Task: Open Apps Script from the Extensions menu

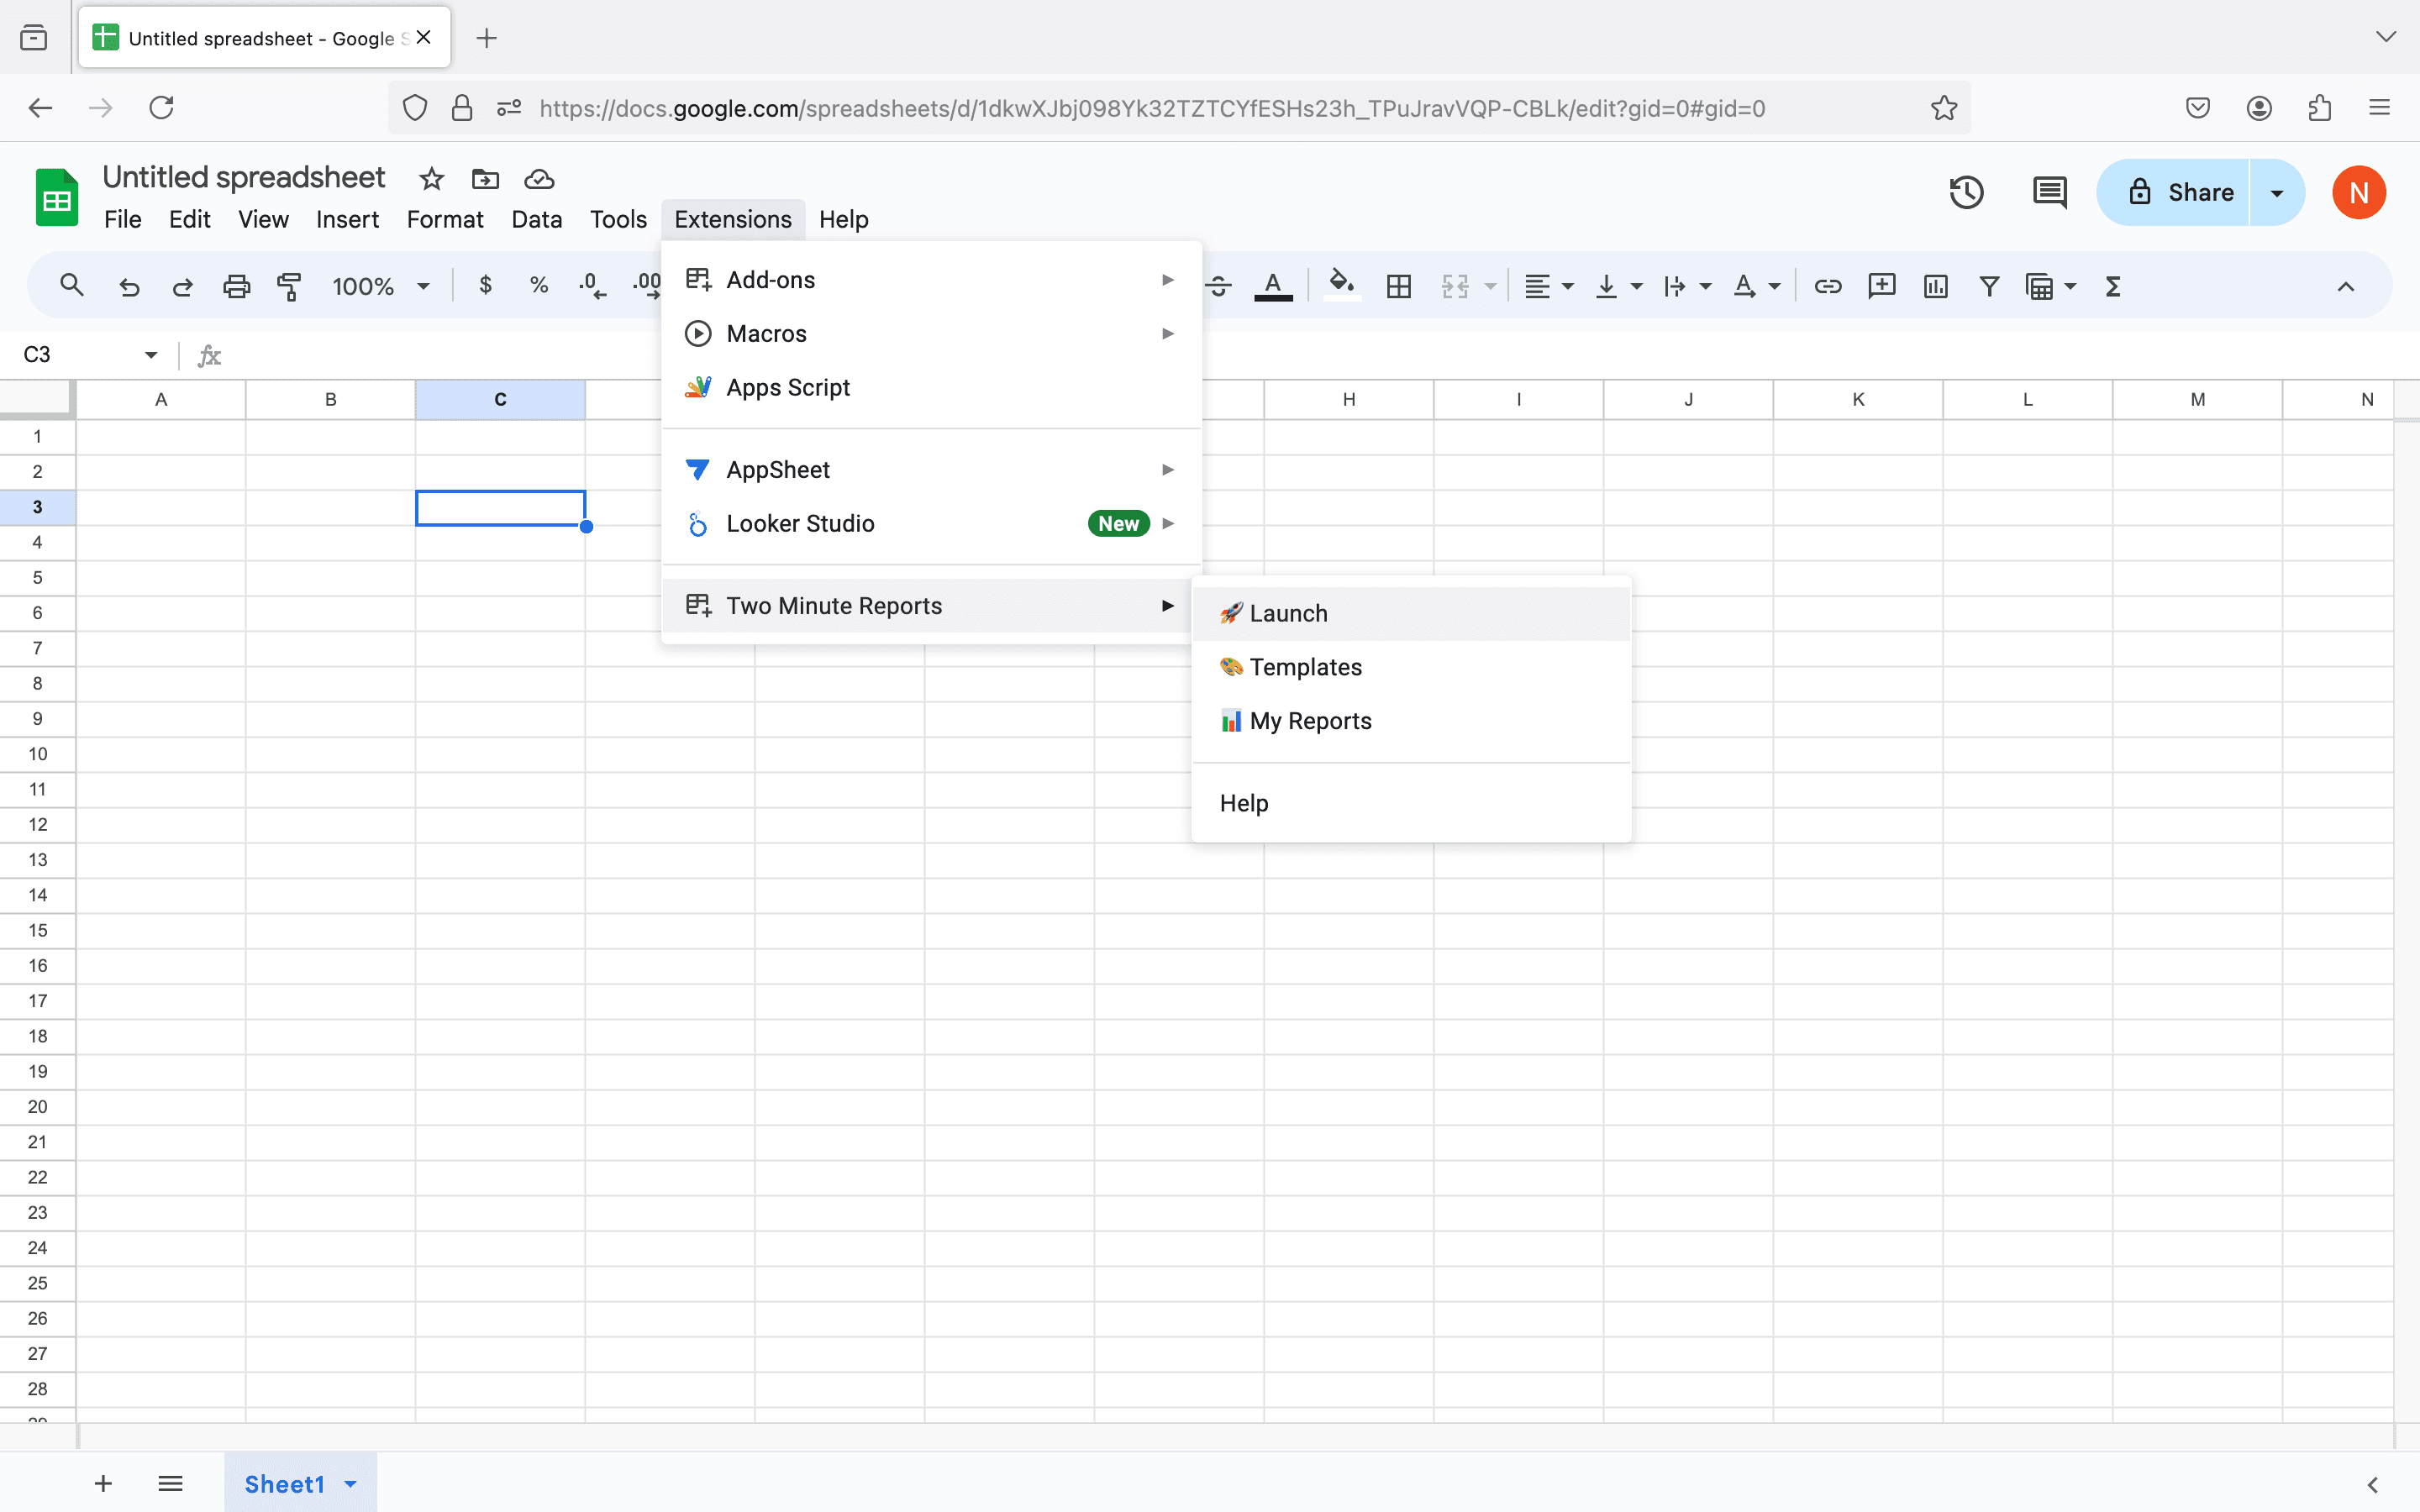Action: (x=787, y=387)
